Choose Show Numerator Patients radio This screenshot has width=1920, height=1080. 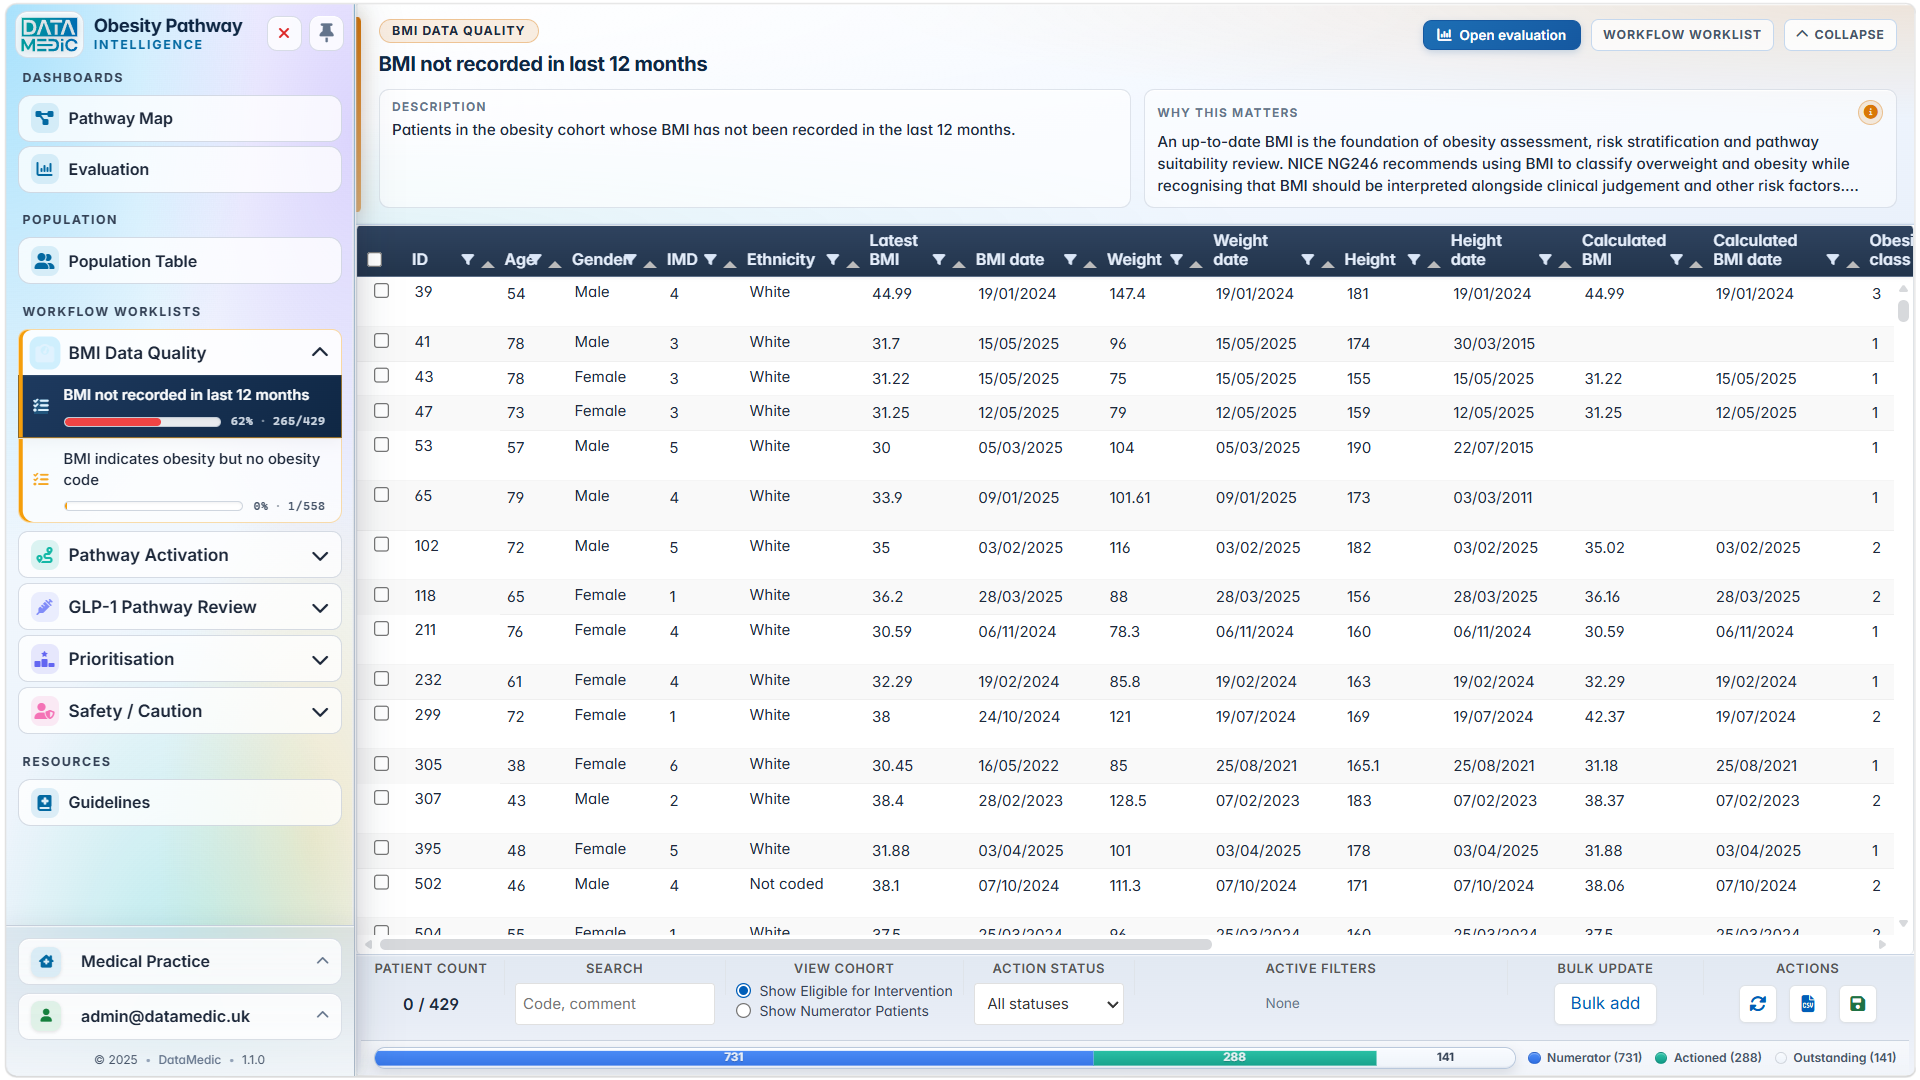click(x=743, y=1011)
